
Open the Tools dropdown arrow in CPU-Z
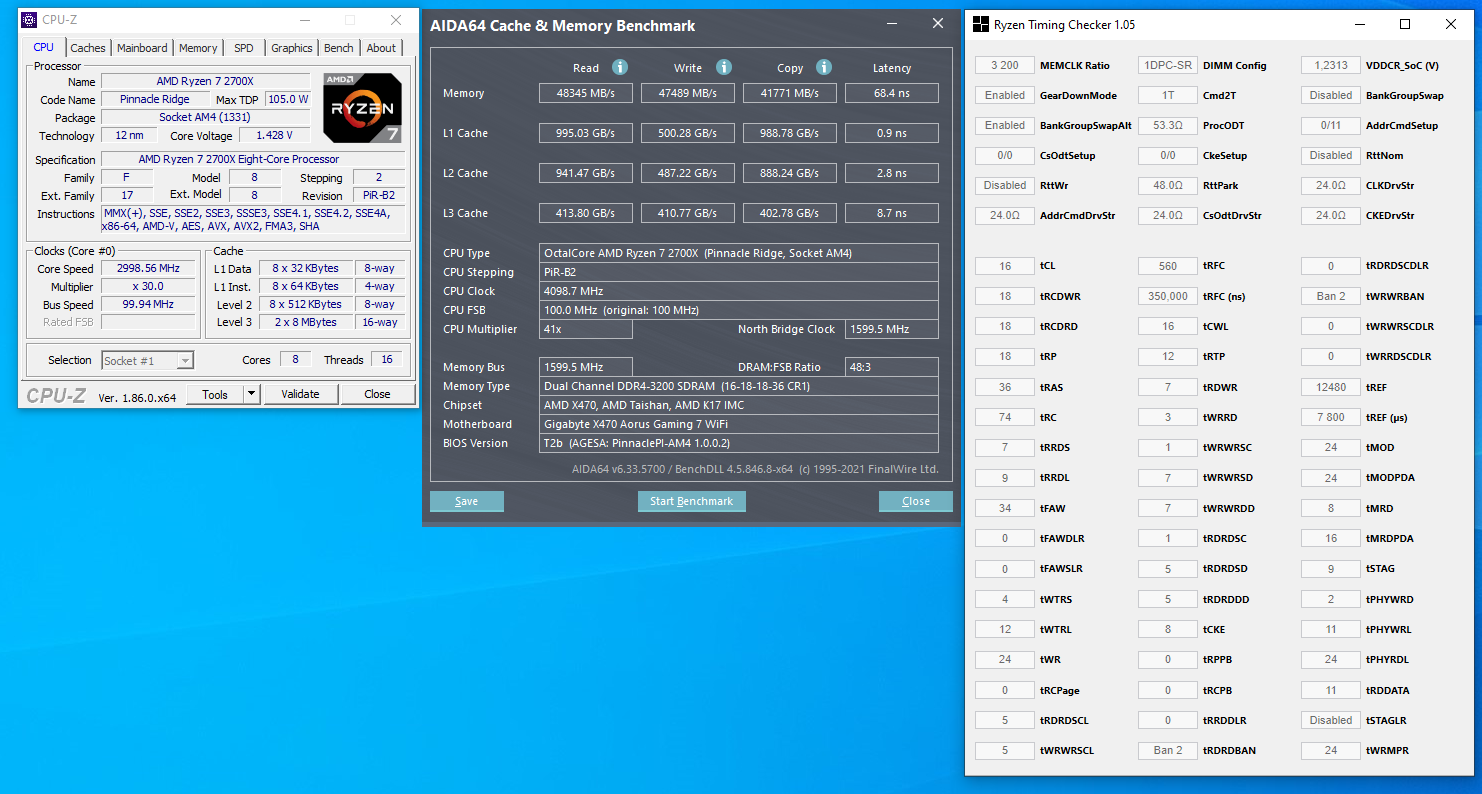pos(251,394)
